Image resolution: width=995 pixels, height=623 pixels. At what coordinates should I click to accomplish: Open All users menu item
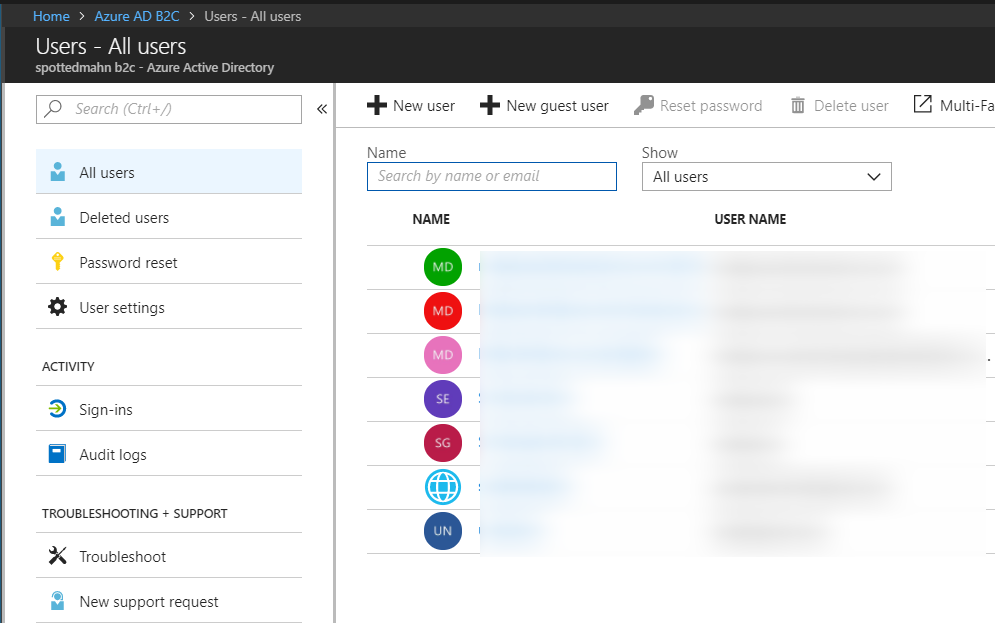point(169,172)
